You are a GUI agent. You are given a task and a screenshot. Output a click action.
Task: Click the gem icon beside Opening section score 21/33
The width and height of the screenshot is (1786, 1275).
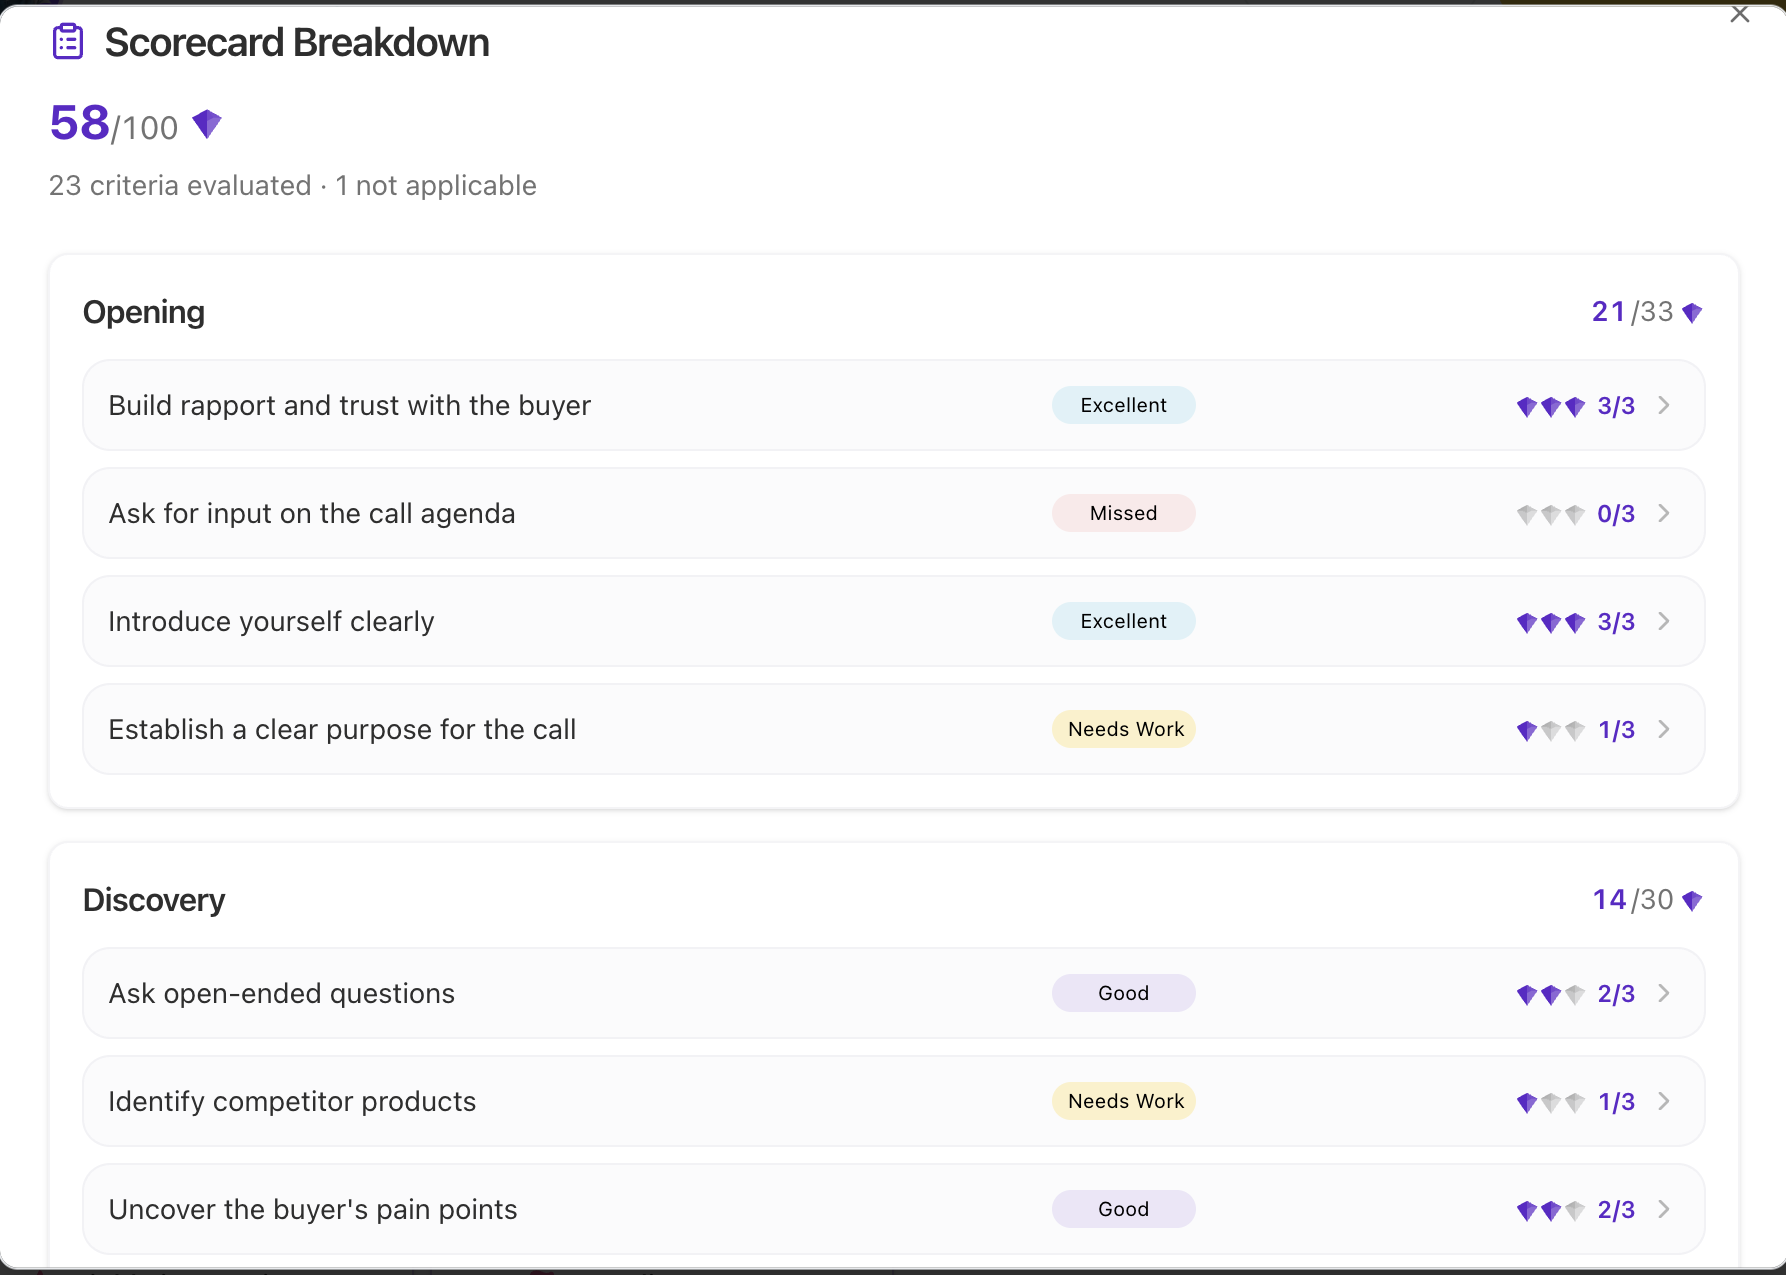pyautogui.click(x=1693, y=311)
